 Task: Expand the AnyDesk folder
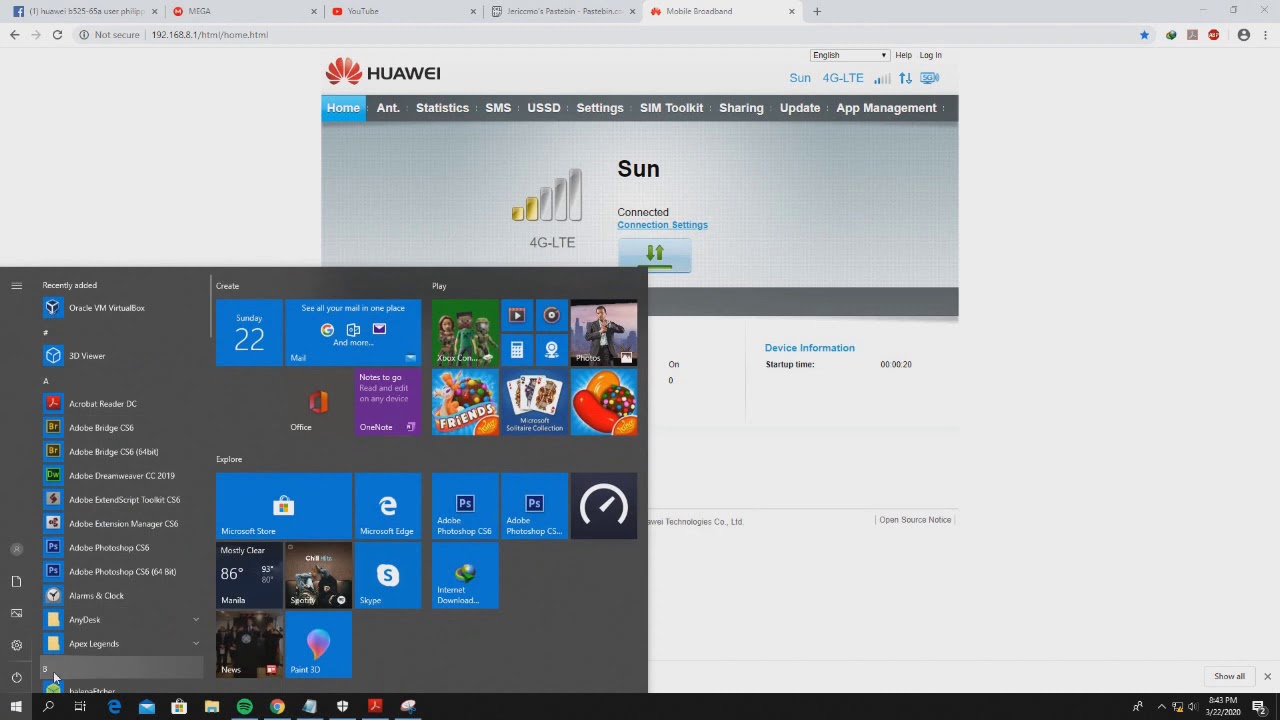coord(122,620)
